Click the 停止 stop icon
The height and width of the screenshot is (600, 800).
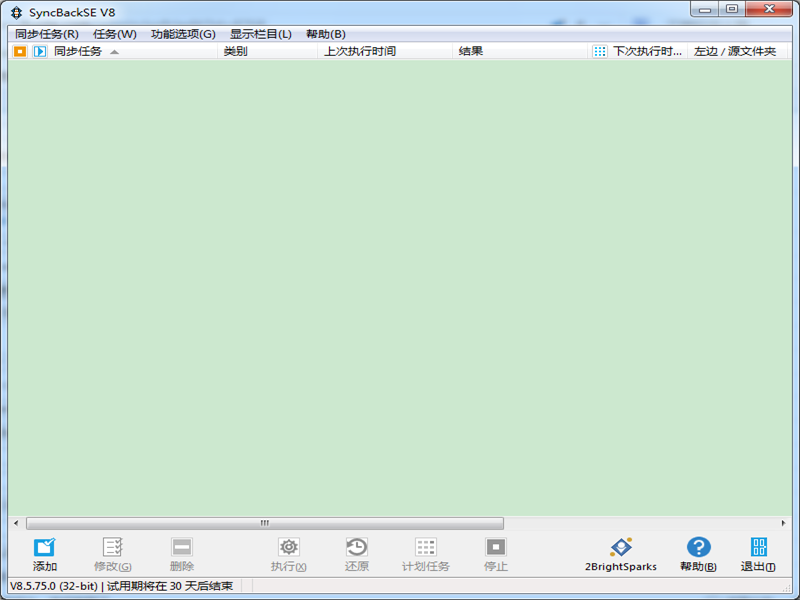[495, 547]
